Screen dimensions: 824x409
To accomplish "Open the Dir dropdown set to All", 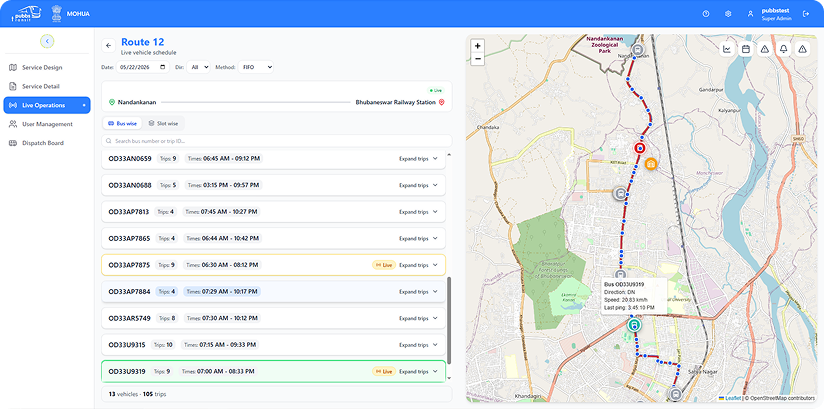I will click(198, 67).
